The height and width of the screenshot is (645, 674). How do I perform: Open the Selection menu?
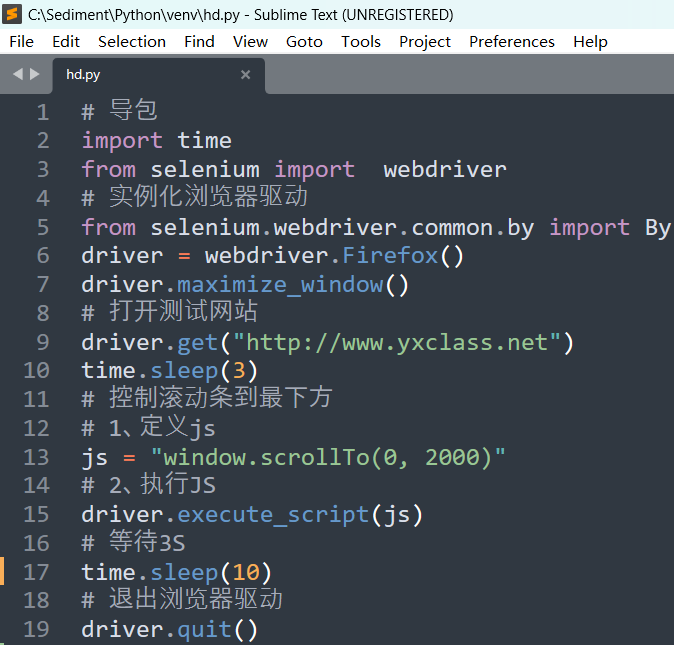click(132, 42)
